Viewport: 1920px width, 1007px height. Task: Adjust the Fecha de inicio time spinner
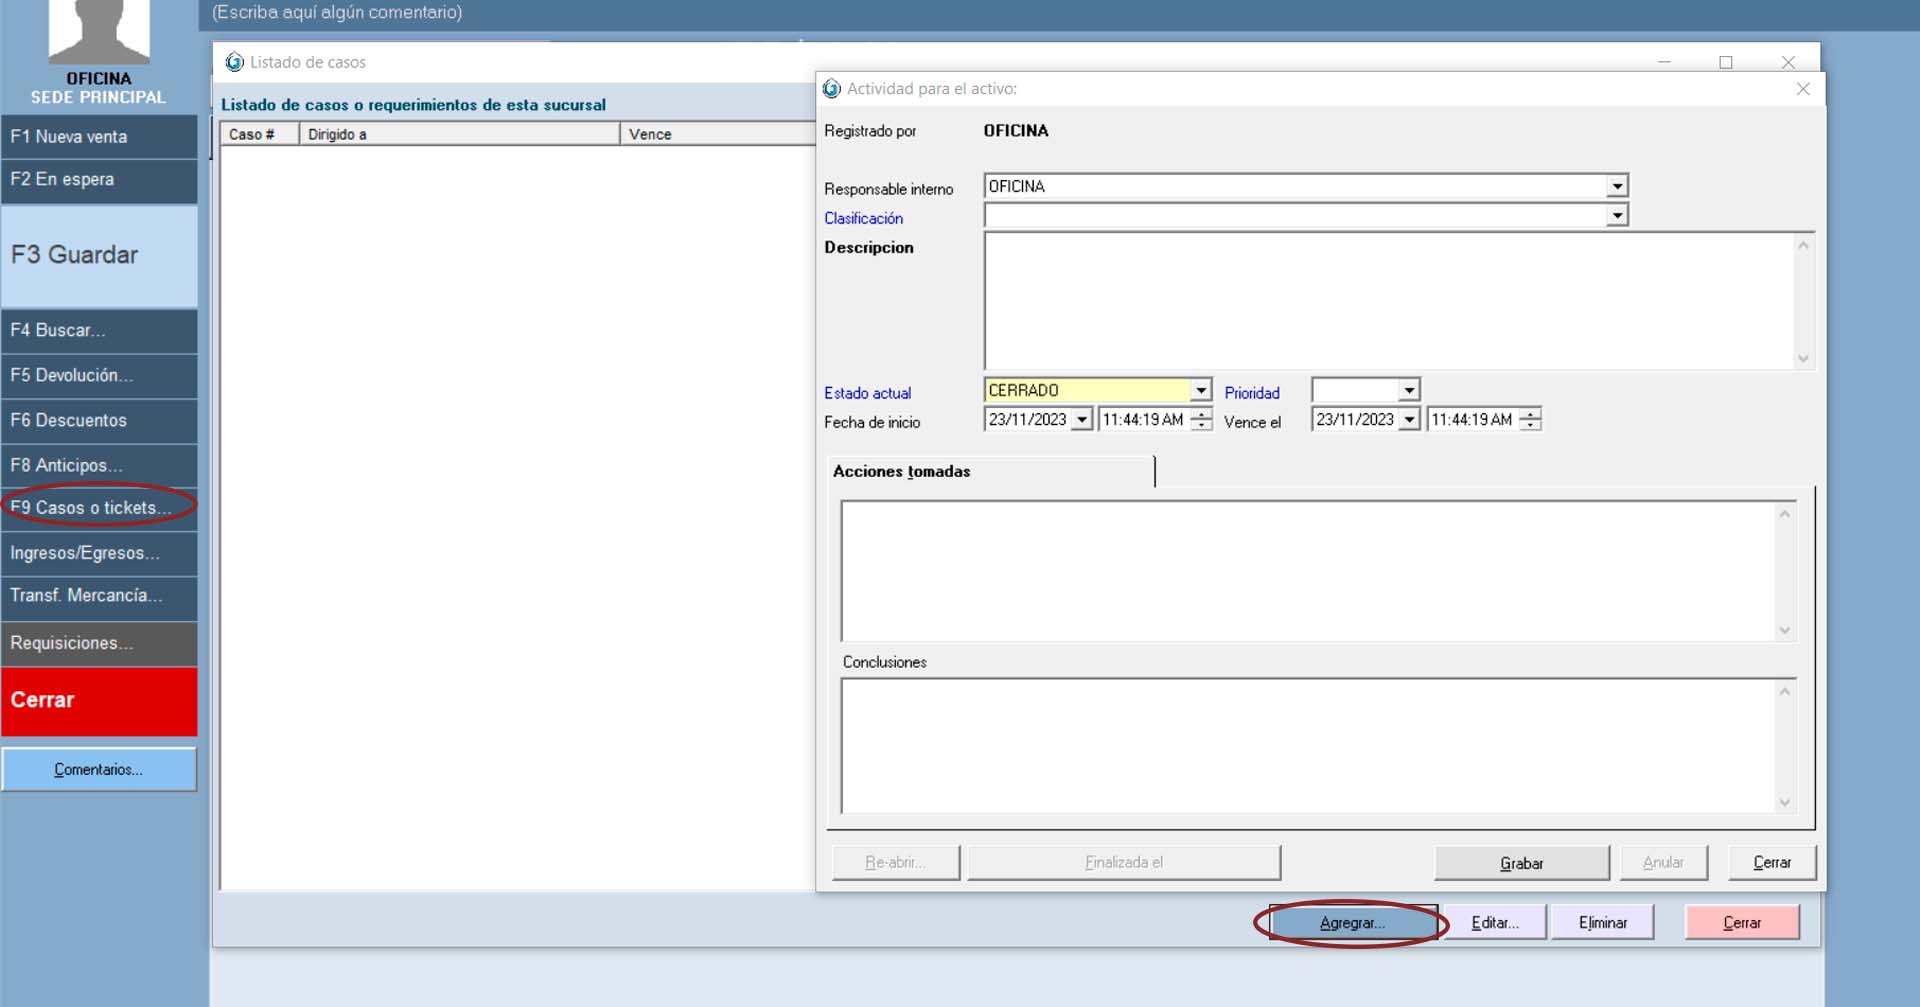click(x=1202, y=420)
